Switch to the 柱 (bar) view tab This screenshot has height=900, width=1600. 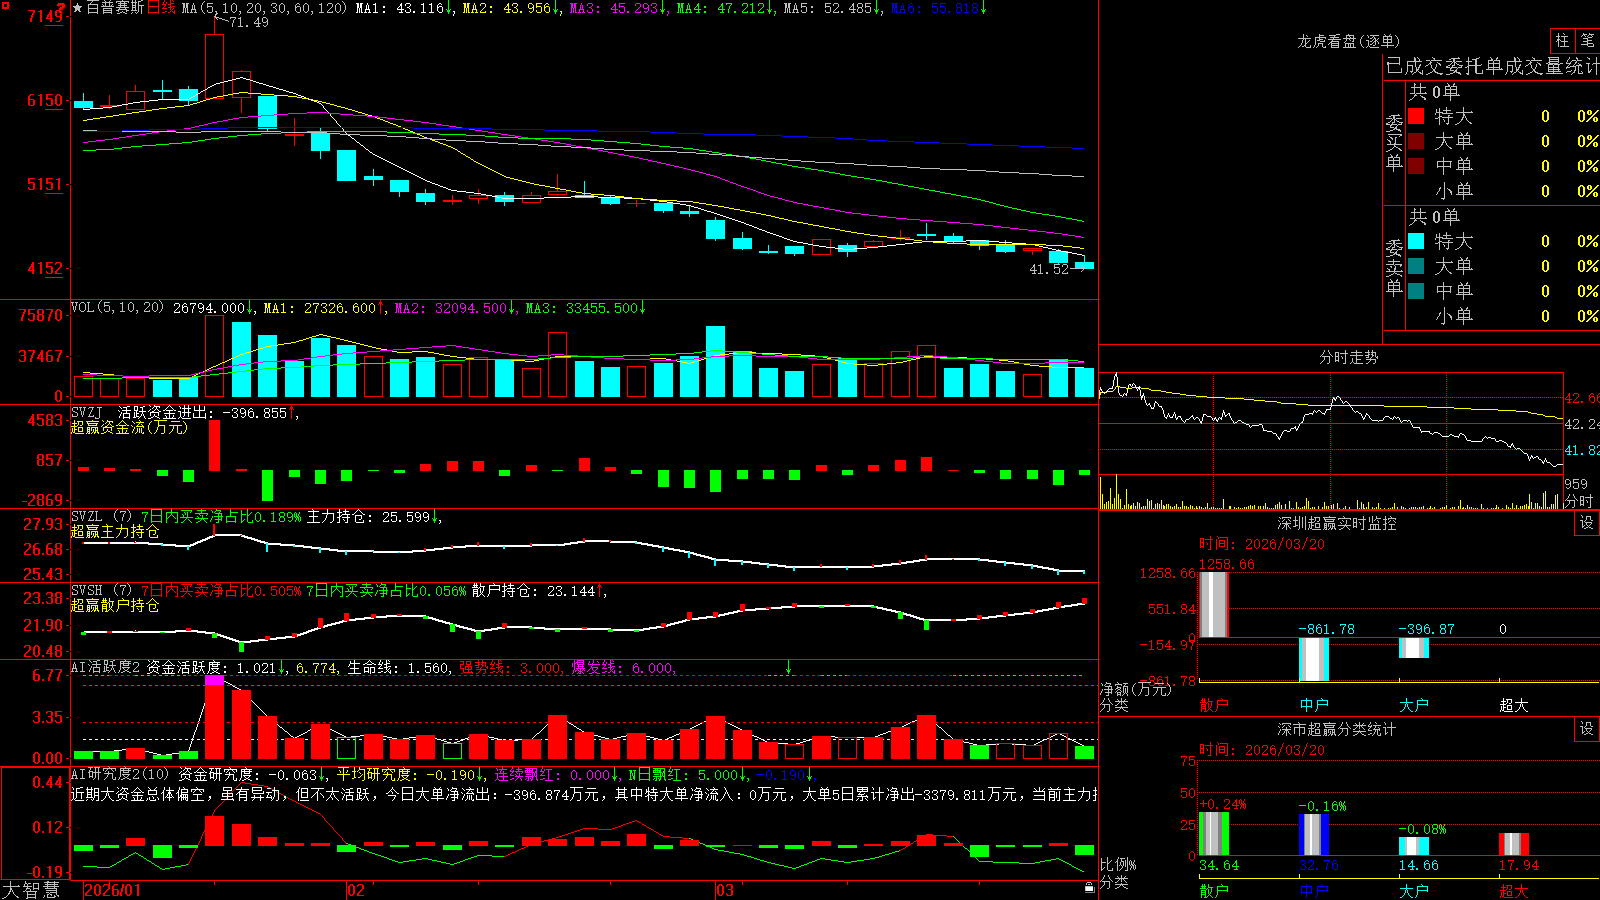[x=1562, y=41]
